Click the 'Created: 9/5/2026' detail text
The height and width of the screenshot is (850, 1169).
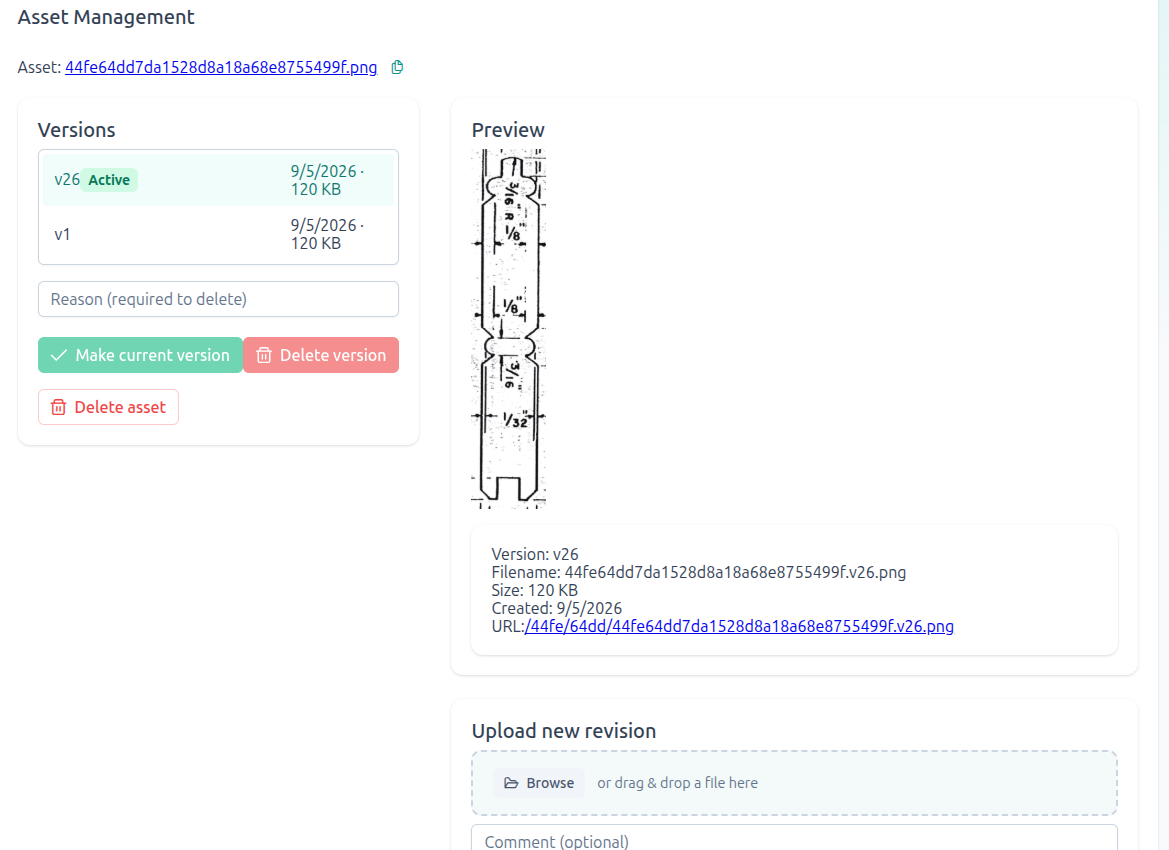coord(556,608)
